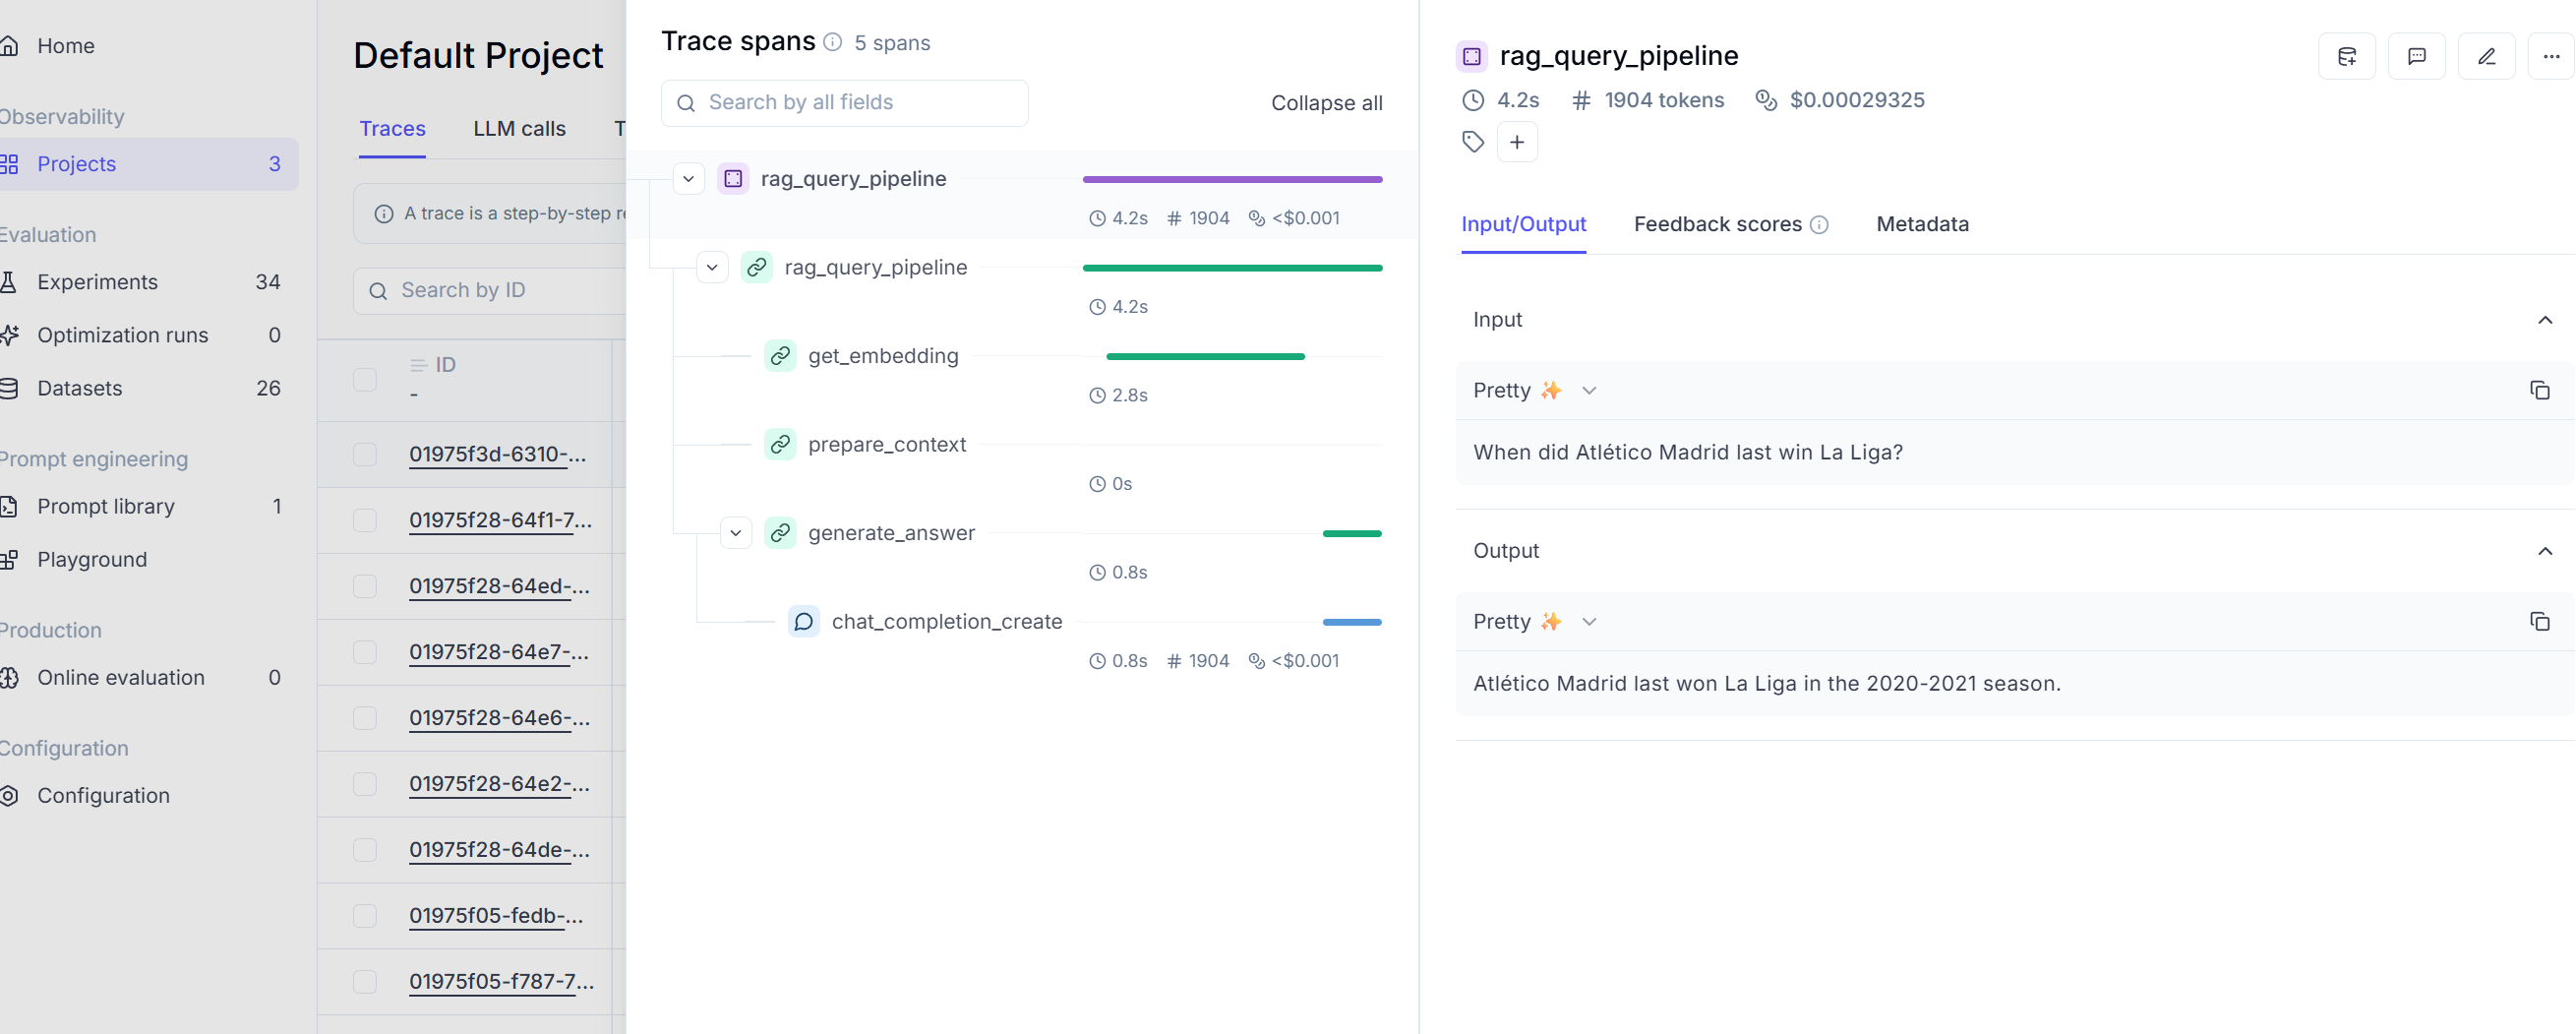Image resolution: width=2576 pixels, height=1034 pixels.
Task: Select the prepare_context span row
Action: point(1022,463)
